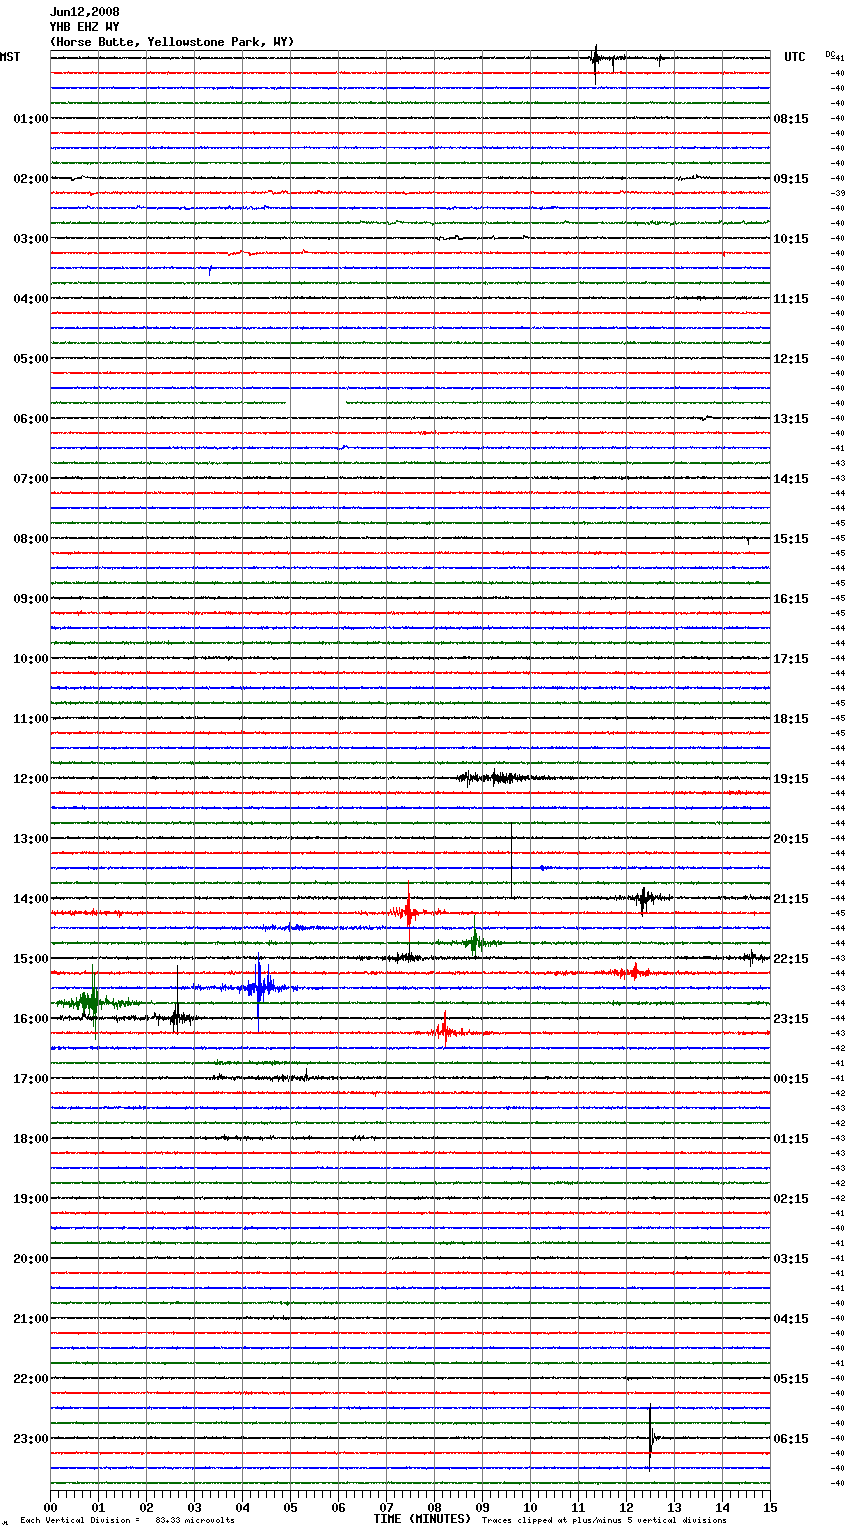This screenshot has height=1534, width=850.
Task: Select the UTC axis header
Action: (x=794, y=57)
